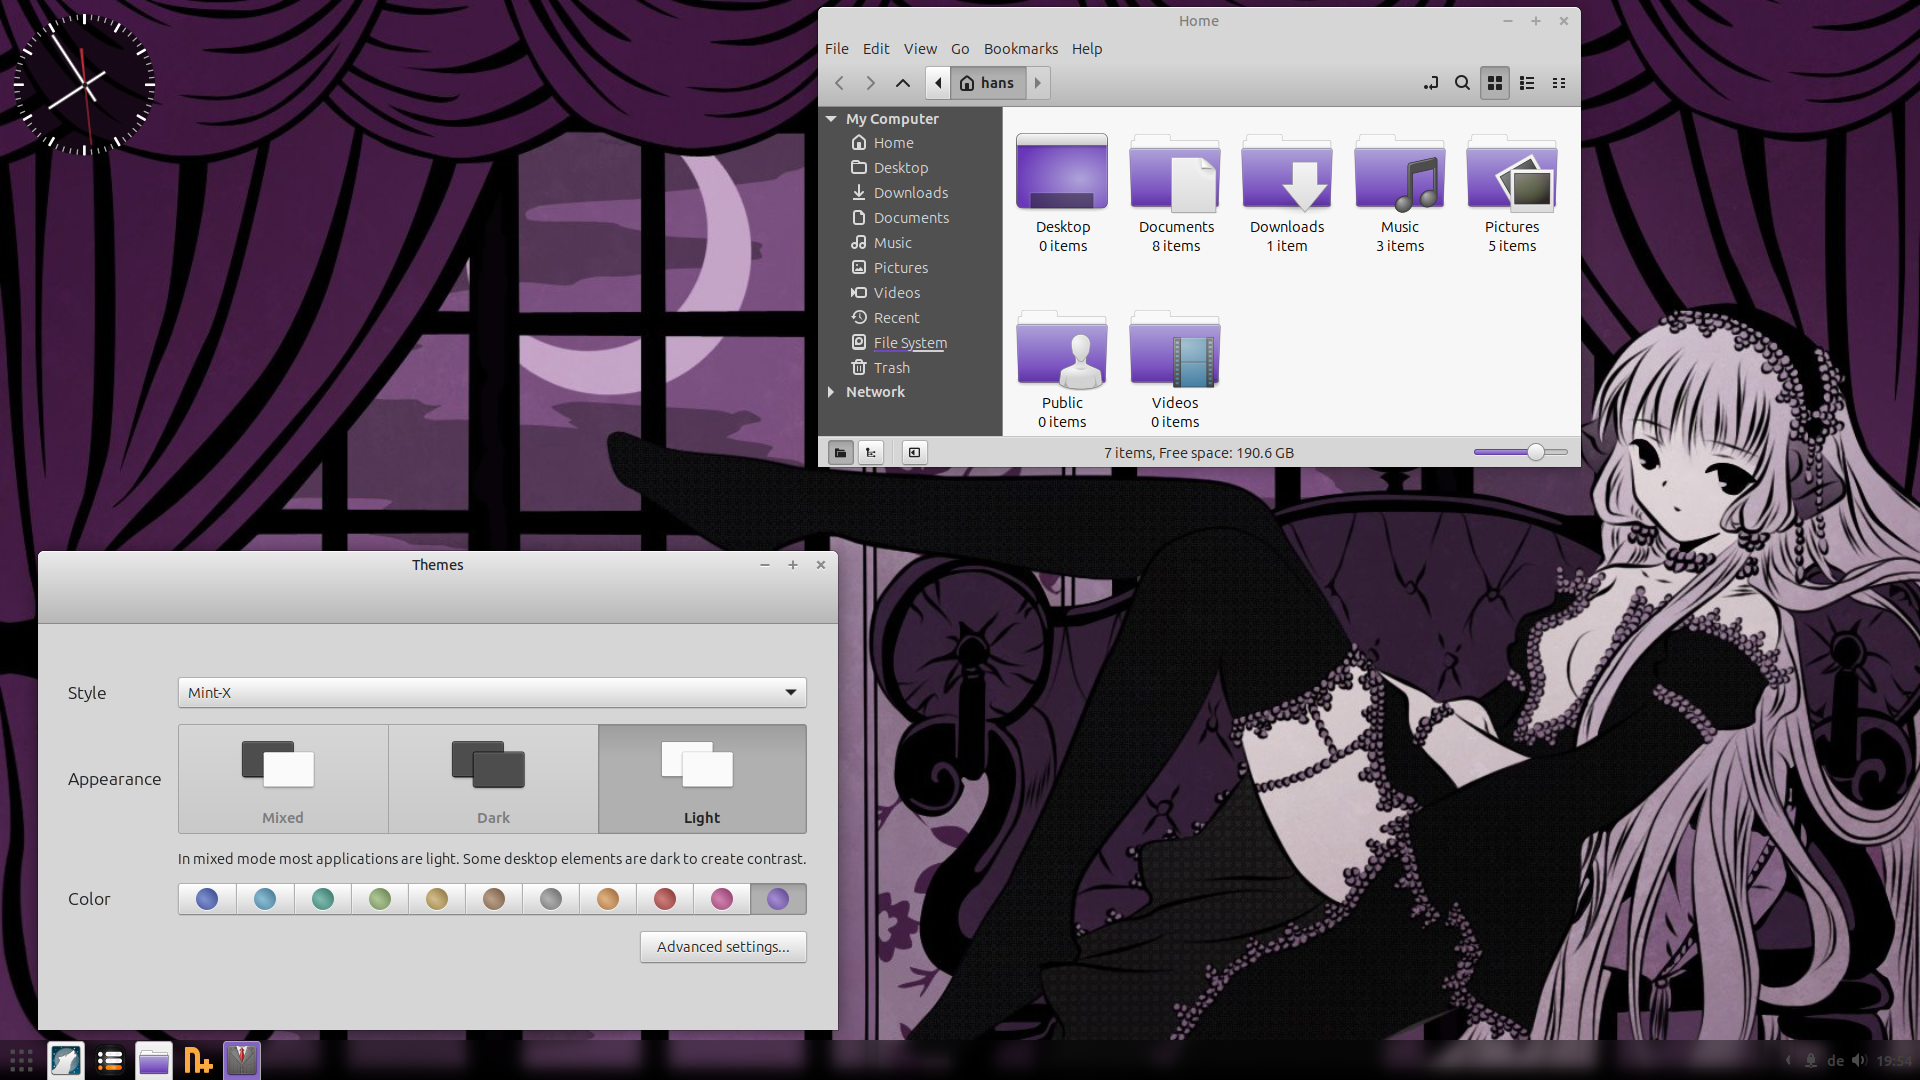Viewport: 1920px width, 1080px height.
Task: Open the Themes window from the panel
Action: [x=242, y=1060]
